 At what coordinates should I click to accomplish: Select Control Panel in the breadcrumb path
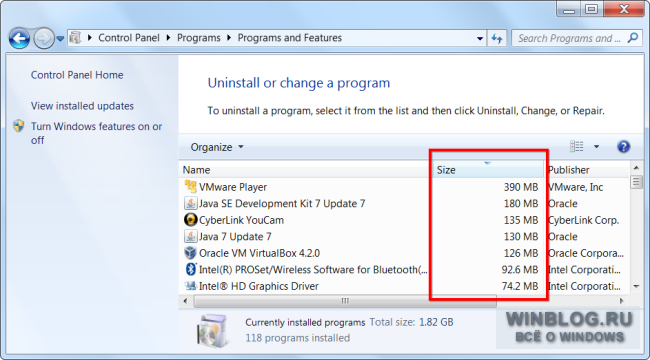click(x=129, y=38)
